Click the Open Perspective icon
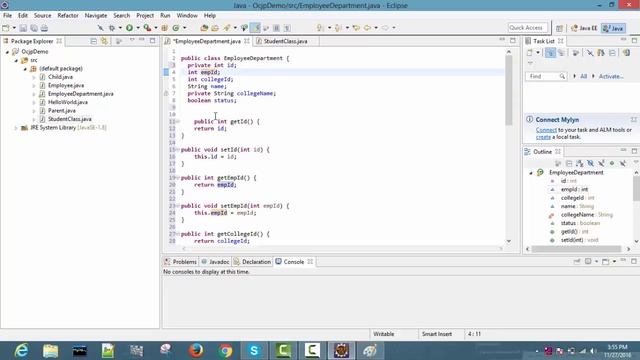 pos(559,28)
